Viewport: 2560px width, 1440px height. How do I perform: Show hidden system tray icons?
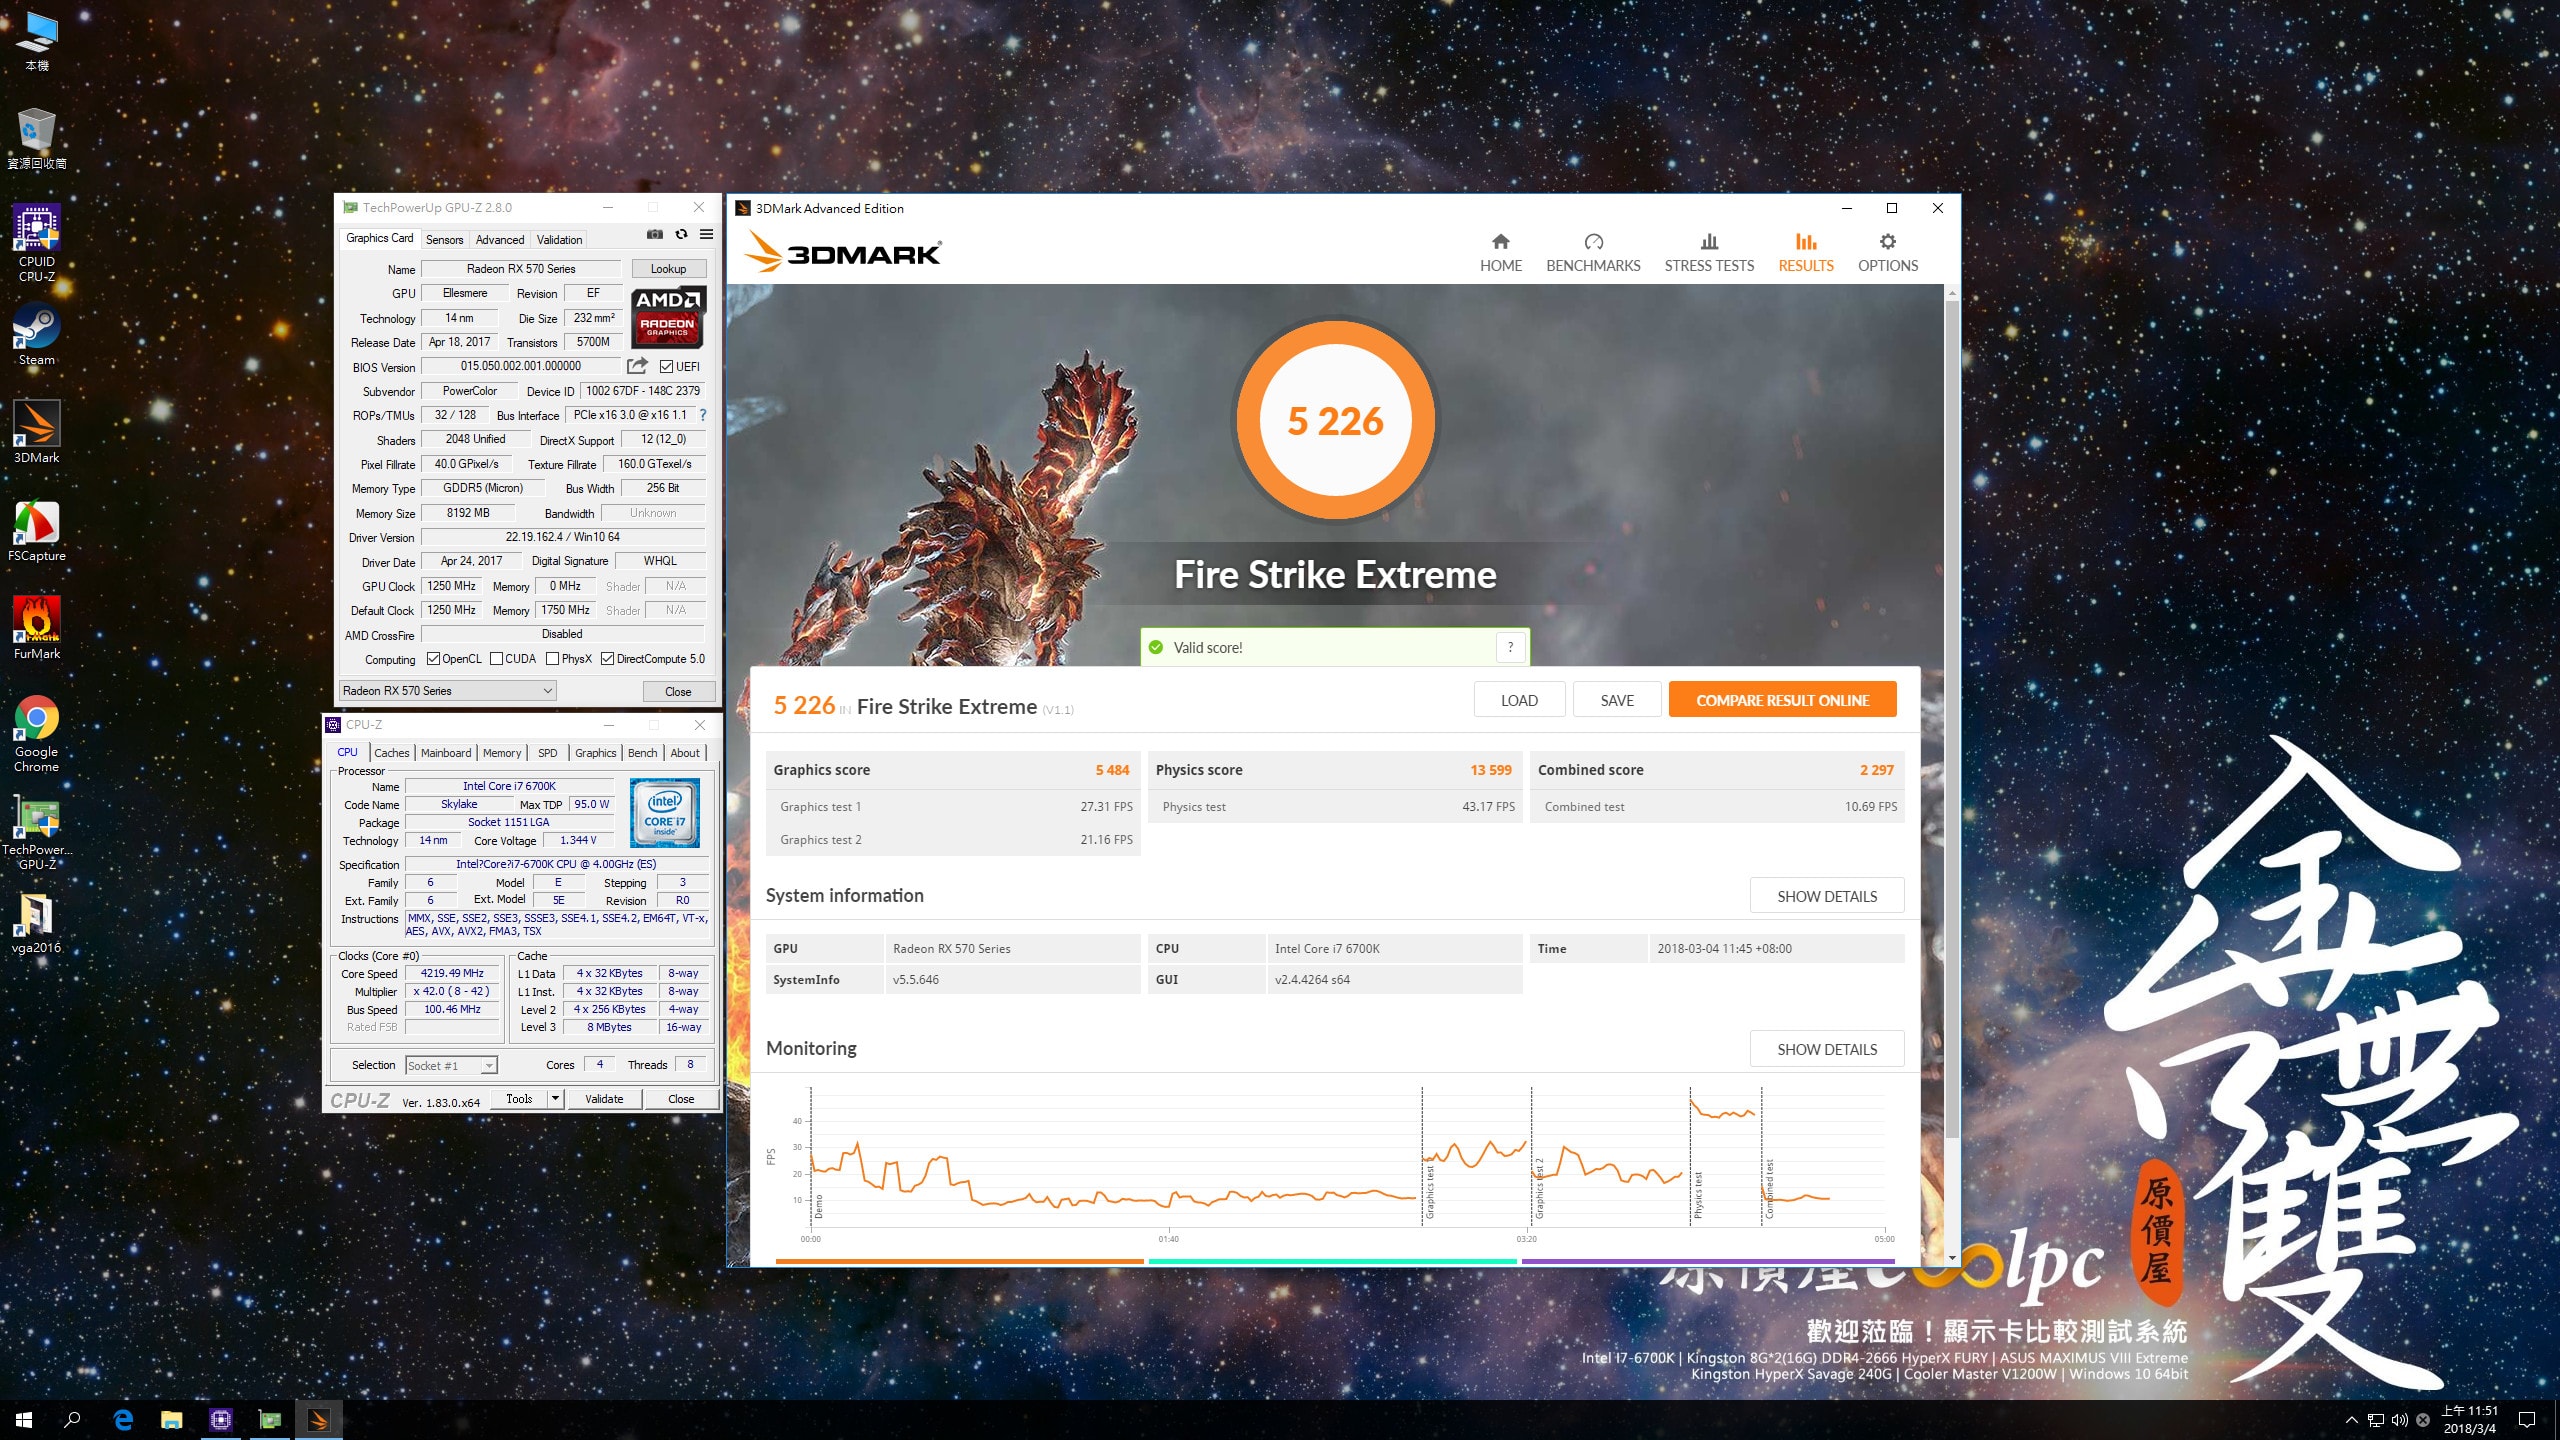[x=2352, y=1419]
